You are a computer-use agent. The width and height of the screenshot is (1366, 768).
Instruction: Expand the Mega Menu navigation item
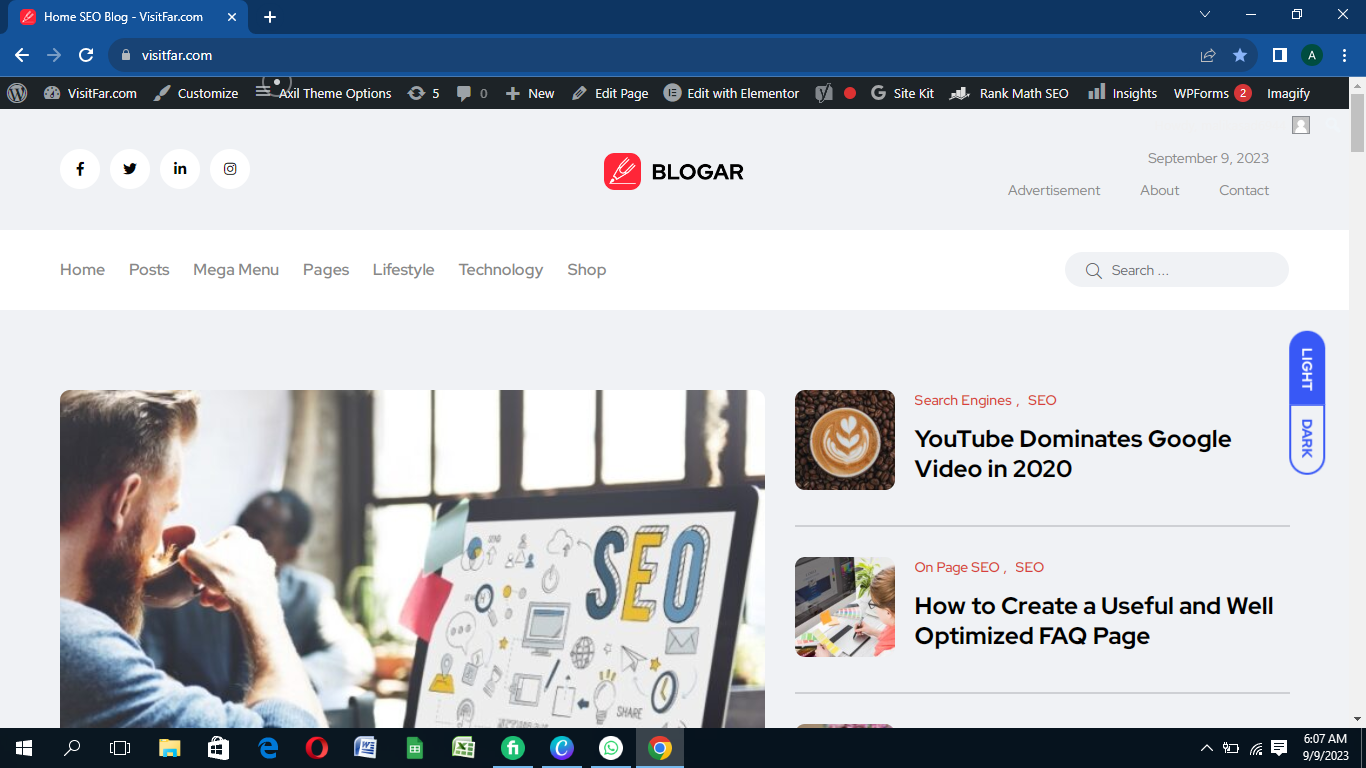tap(236, 270)
